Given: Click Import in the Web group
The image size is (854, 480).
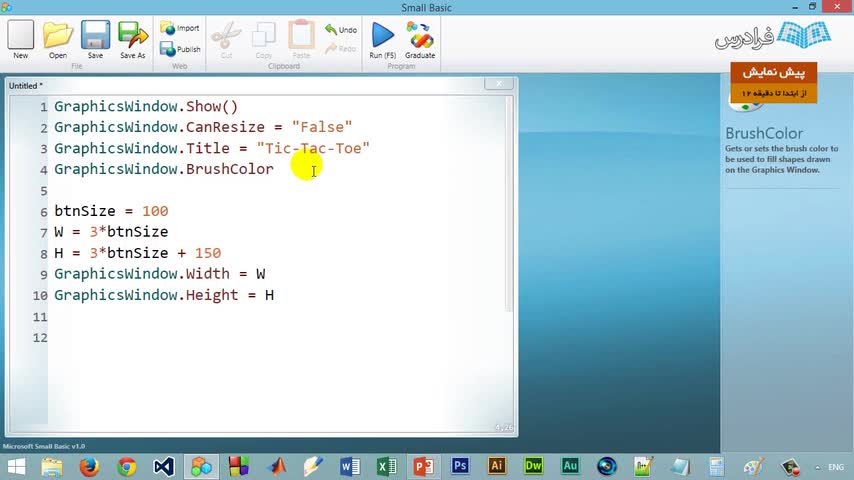Looking at the screenshot, I should click(180, 28).
